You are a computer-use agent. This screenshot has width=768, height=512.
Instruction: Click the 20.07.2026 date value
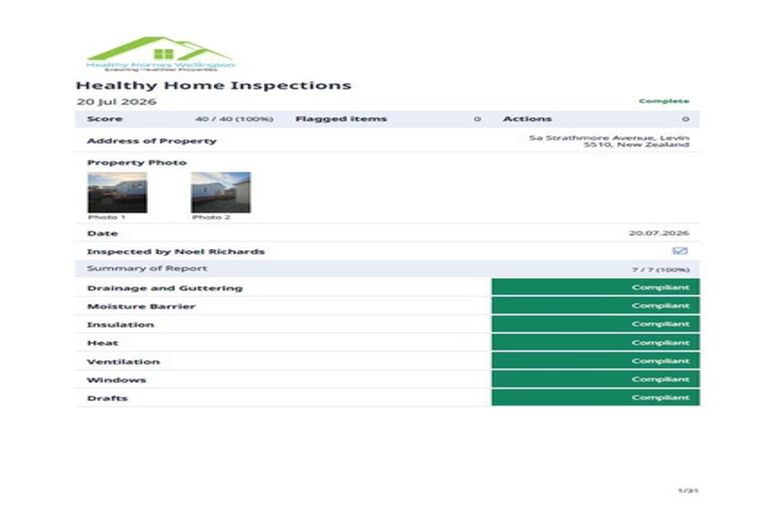pyautogui.click(x=659, y=233)
